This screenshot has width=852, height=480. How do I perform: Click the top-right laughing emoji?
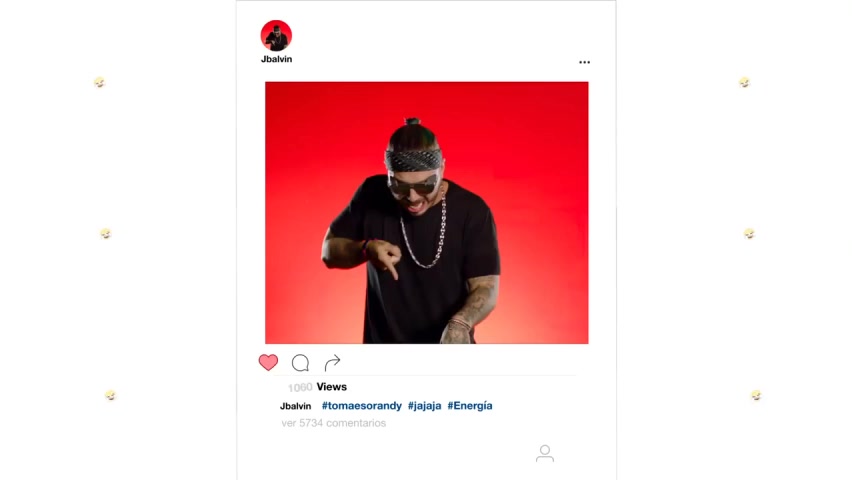(744, 82)
